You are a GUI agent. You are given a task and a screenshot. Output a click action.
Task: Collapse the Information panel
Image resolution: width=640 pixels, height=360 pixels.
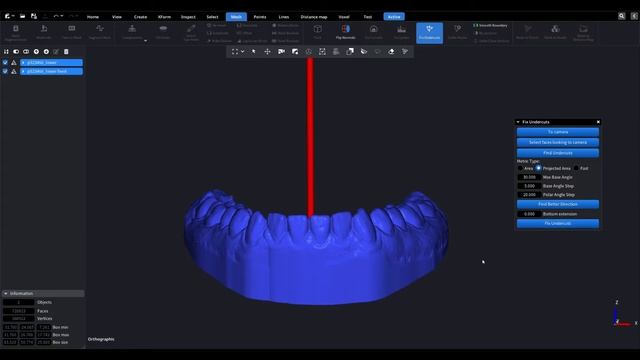pos(6,293)
